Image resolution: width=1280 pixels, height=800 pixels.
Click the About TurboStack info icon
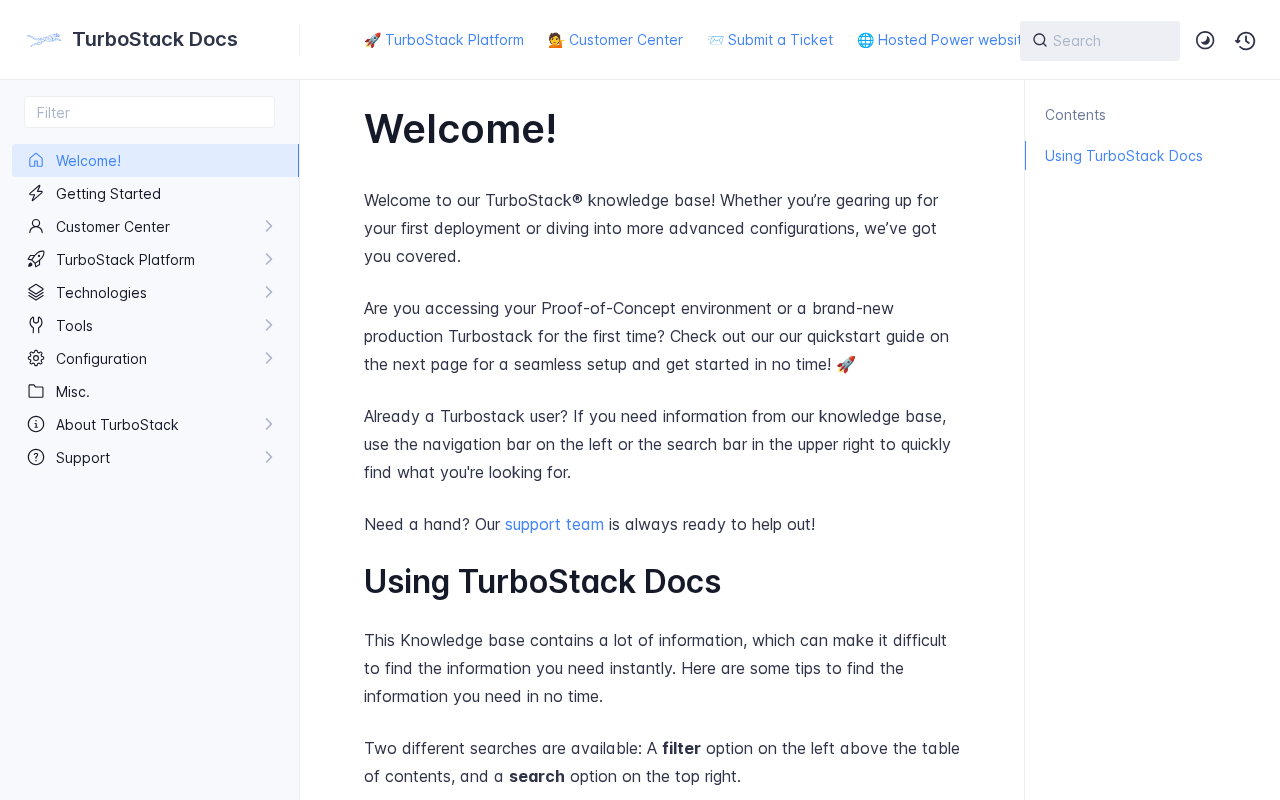click(x=36, y=424)
